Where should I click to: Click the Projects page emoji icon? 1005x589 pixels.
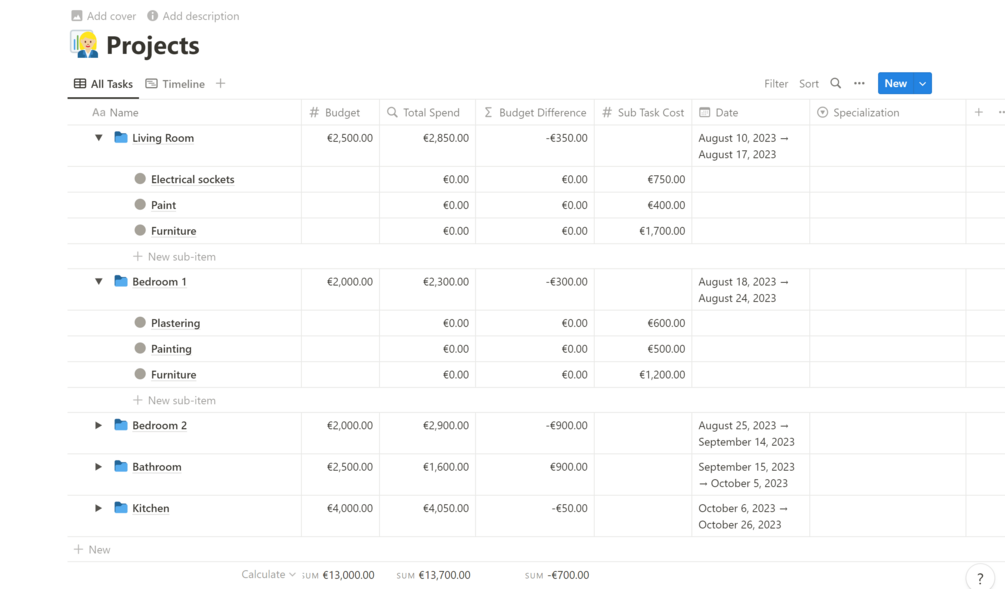[x=84, y=45]
